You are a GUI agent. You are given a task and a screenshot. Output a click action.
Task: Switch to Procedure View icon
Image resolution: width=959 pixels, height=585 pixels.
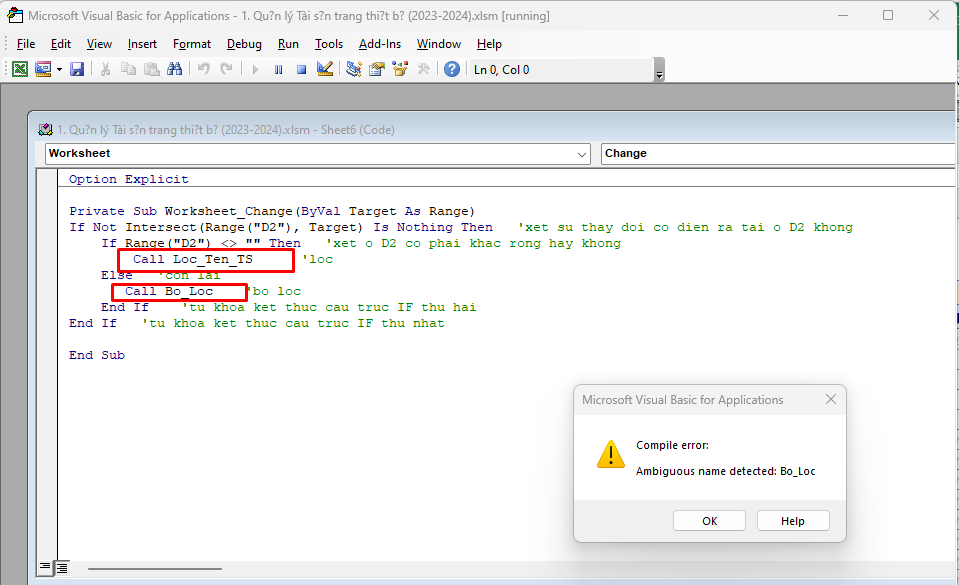point(45,567)
